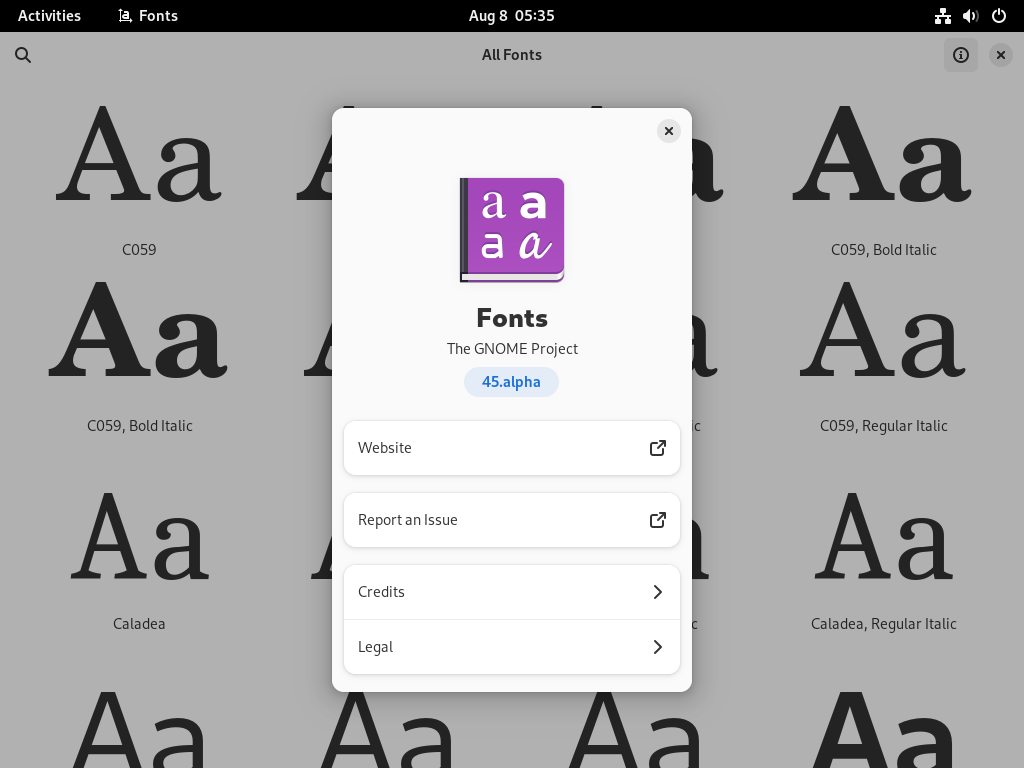Open the Website link row
The image size is (1024, 768).
(512, 448)
